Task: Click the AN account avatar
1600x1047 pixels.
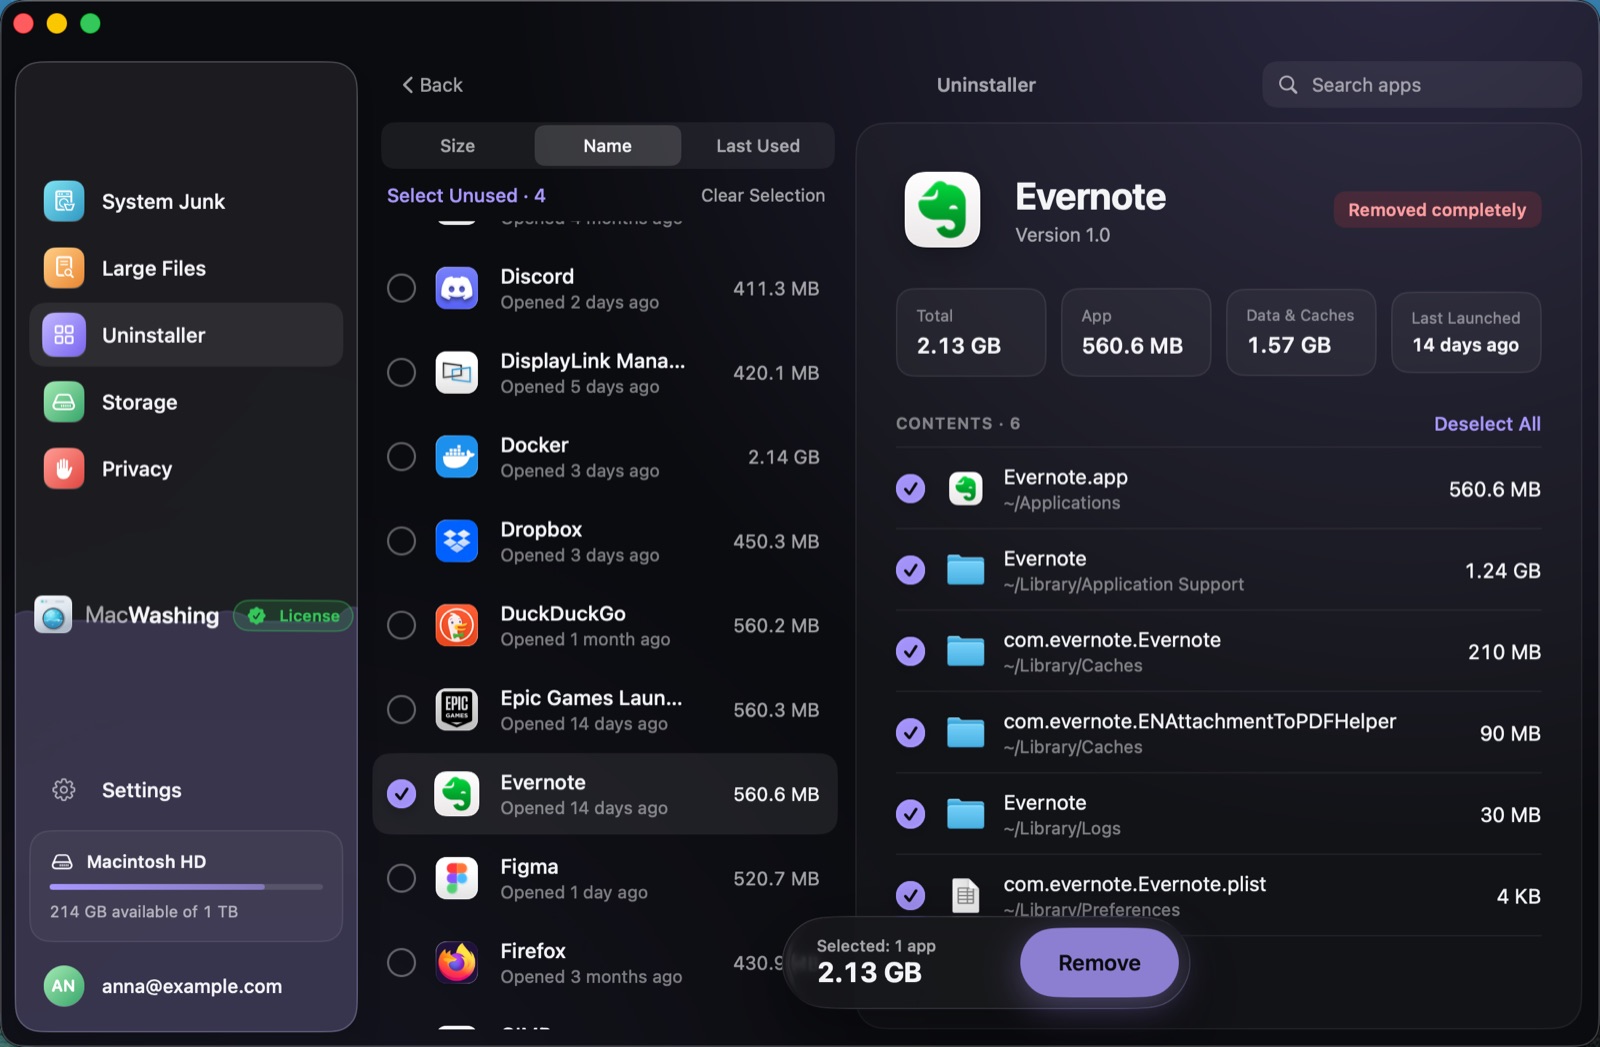Action: (x=64, y=986)
